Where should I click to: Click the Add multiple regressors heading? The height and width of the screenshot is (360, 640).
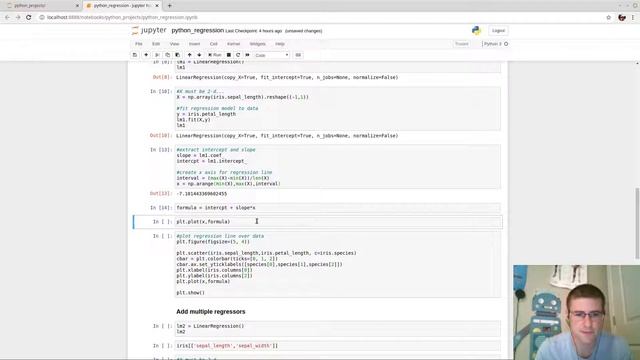211,311
